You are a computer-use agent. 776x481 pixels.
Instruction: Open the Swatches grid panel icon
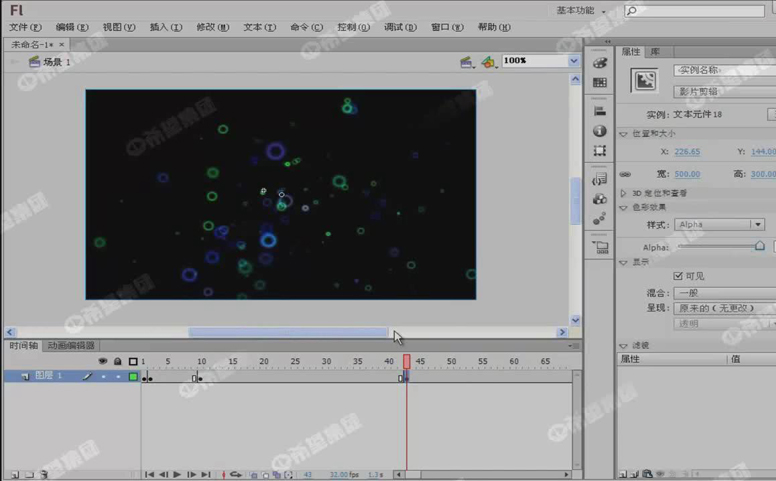click(599, 82)
